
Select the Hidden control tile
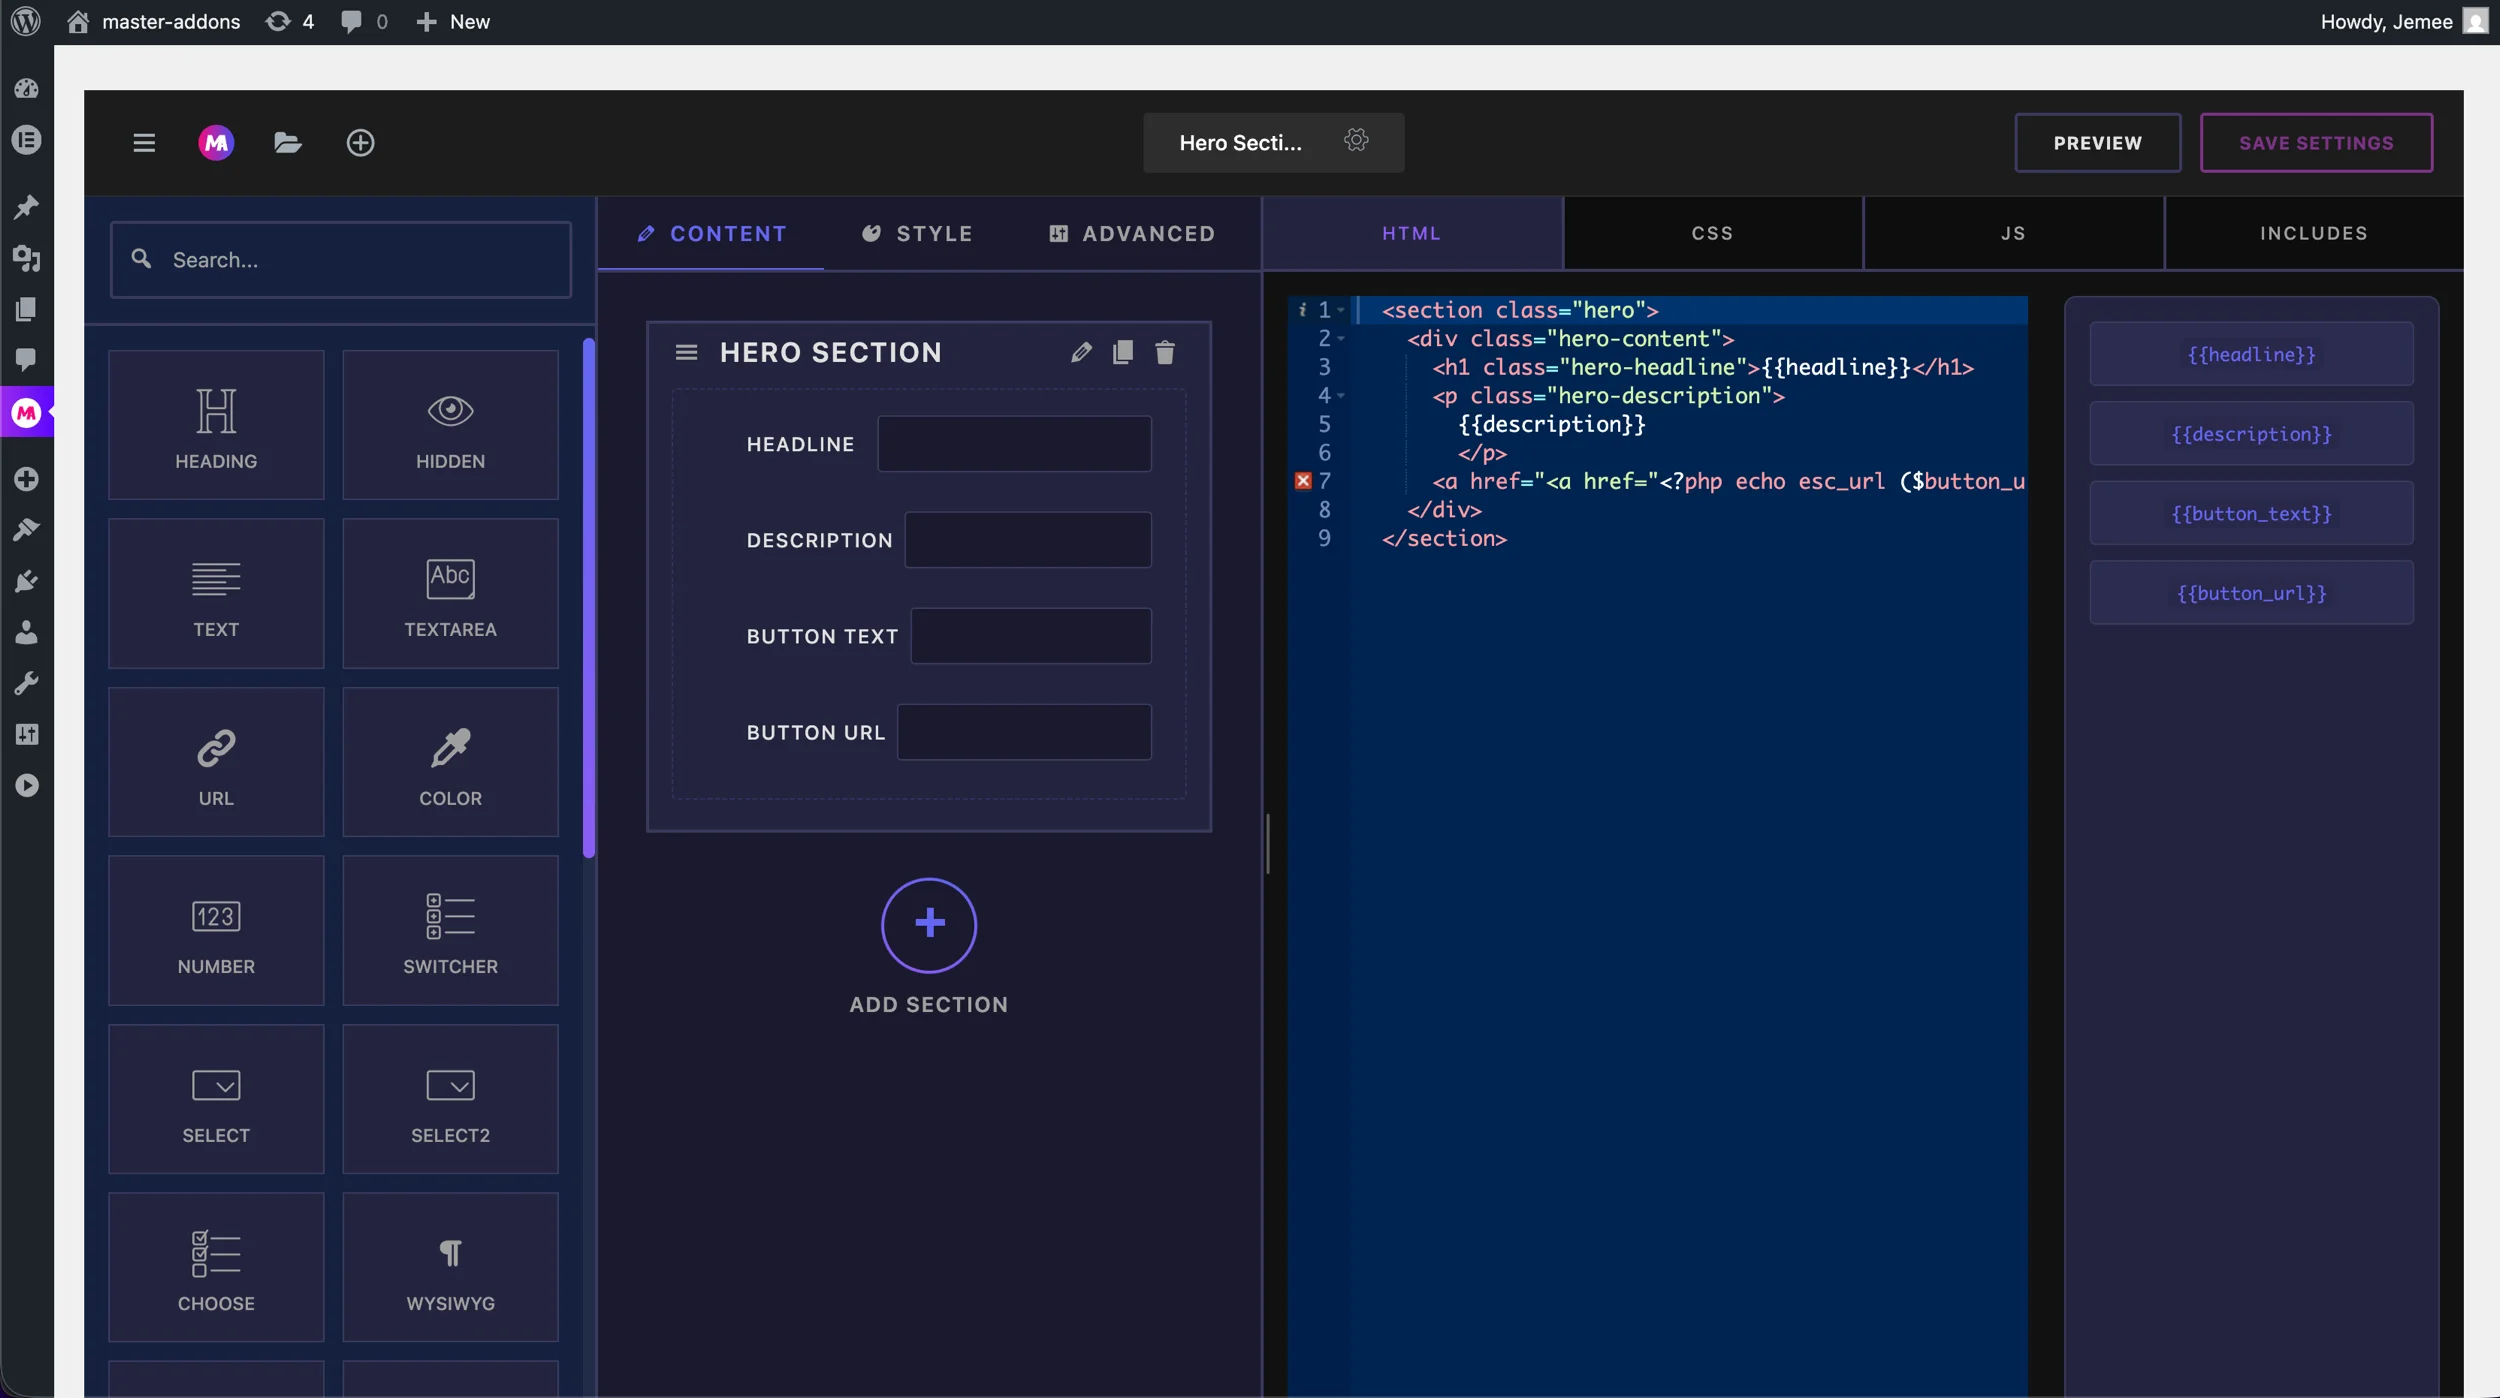450,425
